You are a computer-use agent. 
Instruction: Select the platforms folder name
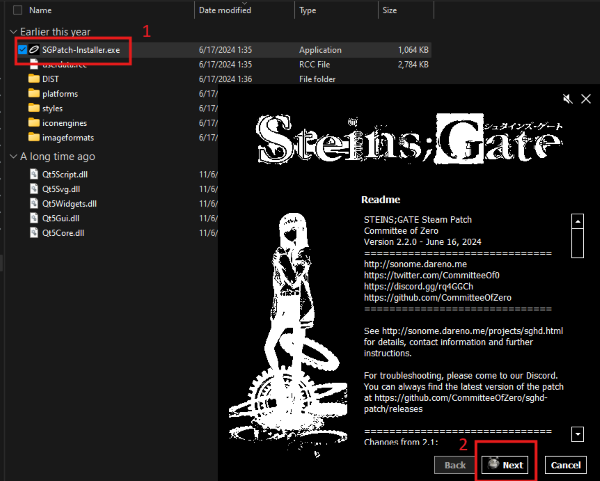(60, 93)
